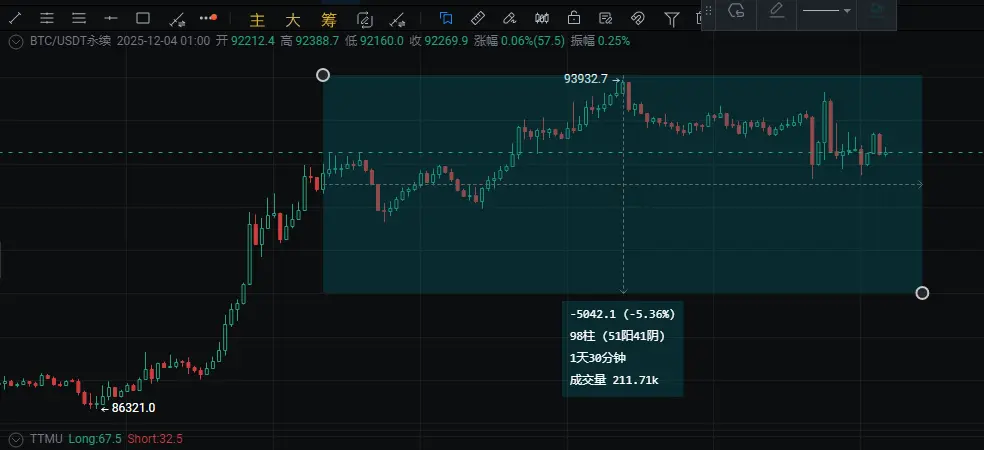Click the 86321.0 low price label
The width and height of the screenshot is (984, 450).
pos(133,408)
